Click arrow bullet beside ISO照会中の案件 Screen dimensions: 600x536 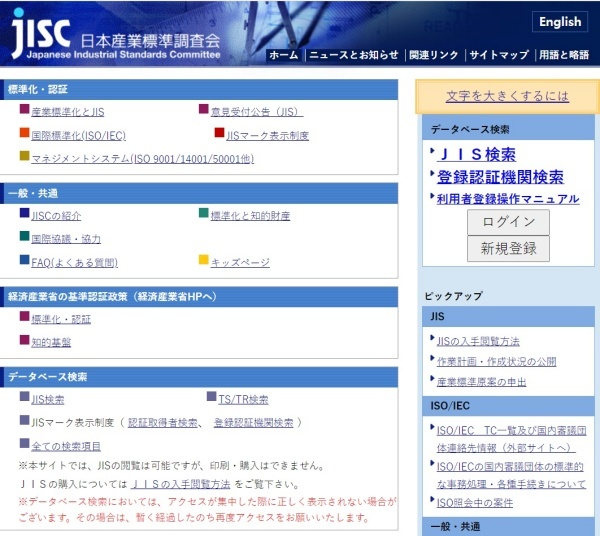click(x=432, y=499)
